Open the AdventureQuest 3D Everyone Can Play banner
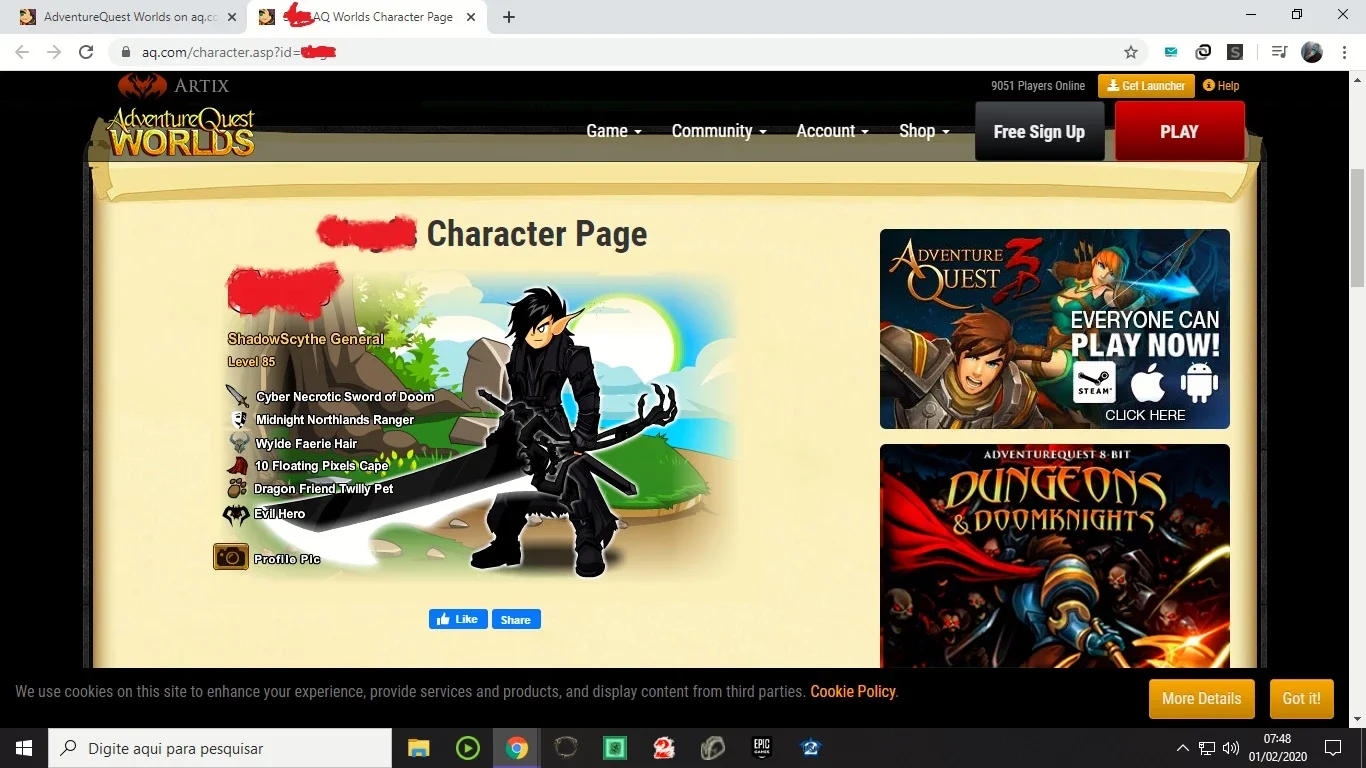Viewport: 1366px width, 768px height. coord(1055,329)
